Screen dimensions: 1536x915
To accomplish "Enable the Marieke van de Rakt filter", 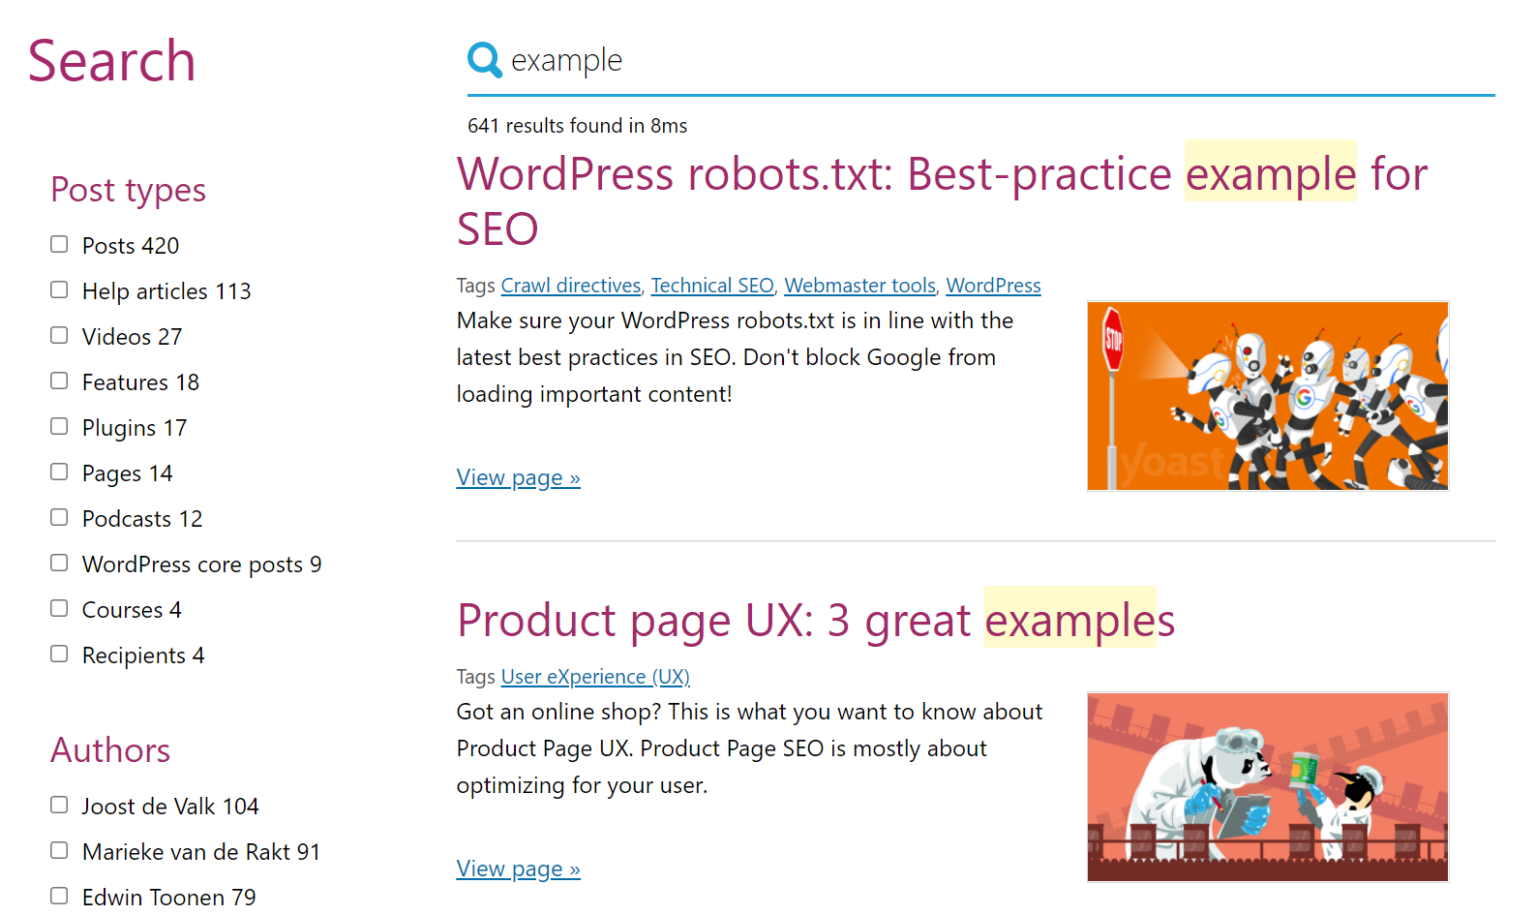I will click(x=58, y=850).
